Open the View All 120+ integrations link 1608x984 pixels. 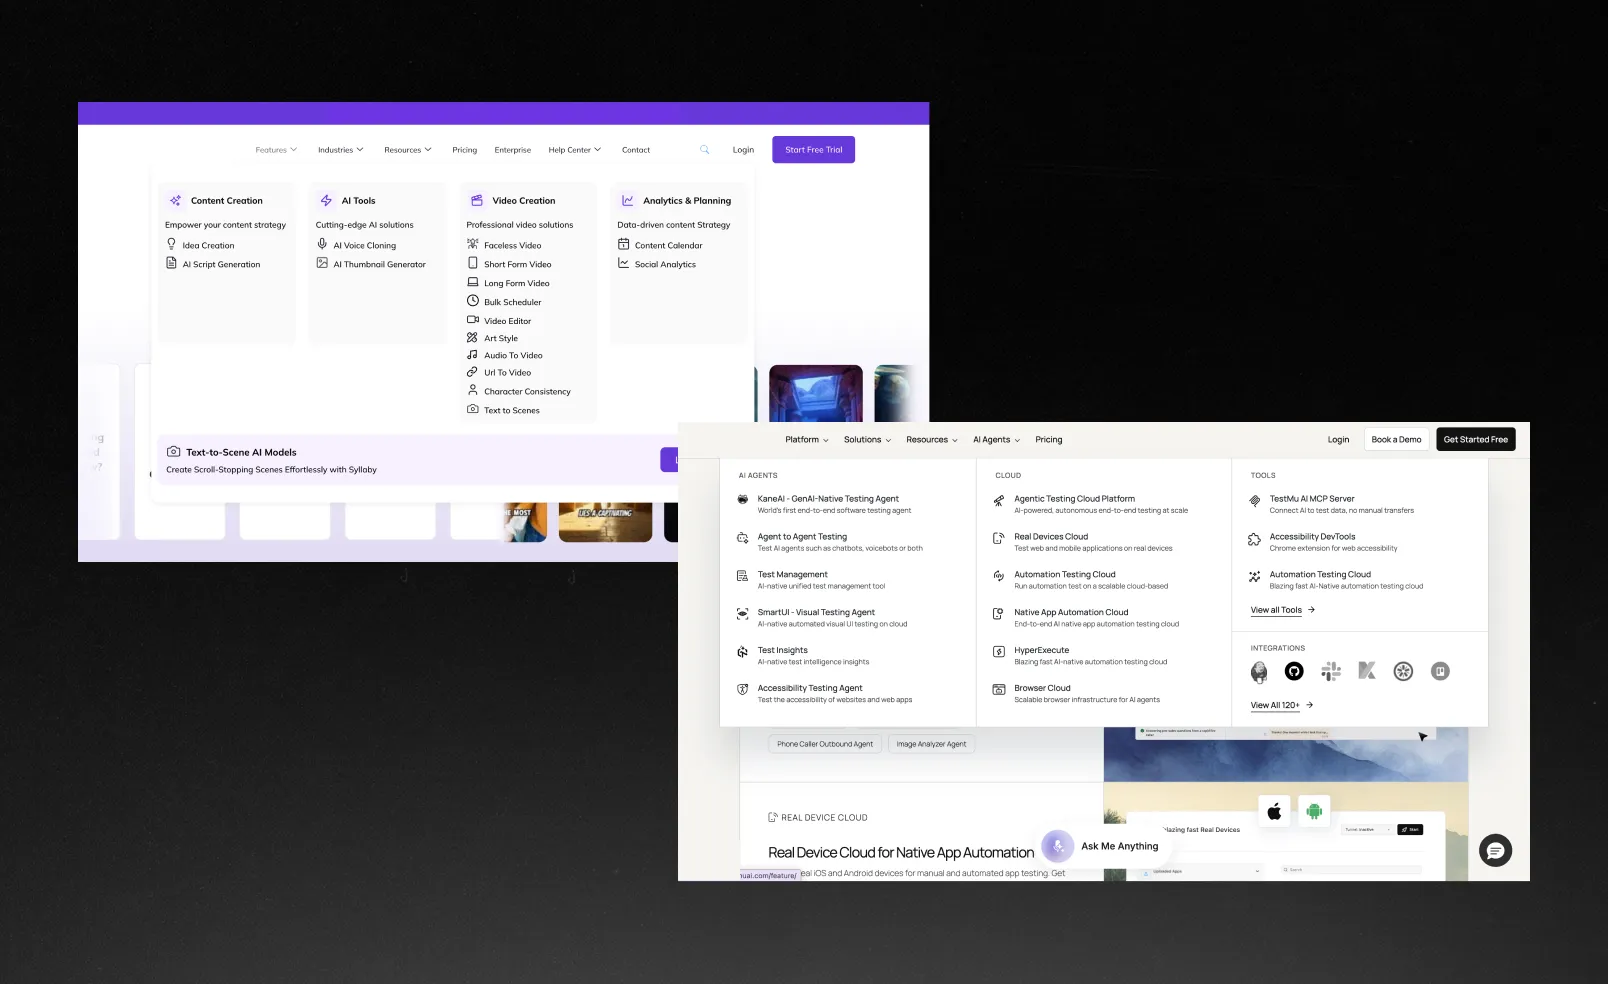tap(1282, 705)
